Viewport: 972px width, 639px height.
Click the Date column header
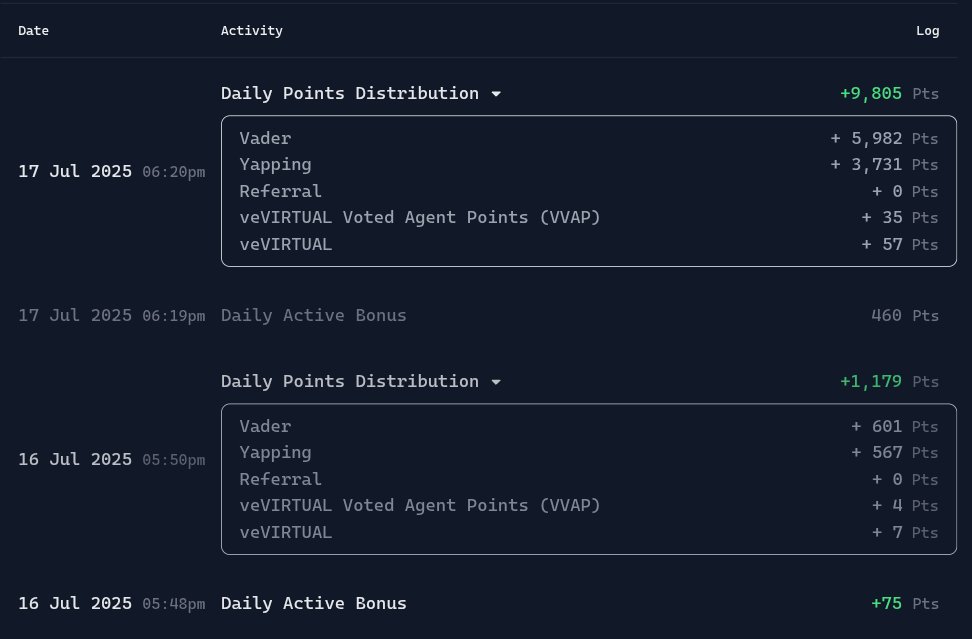(x=33, y=30)
